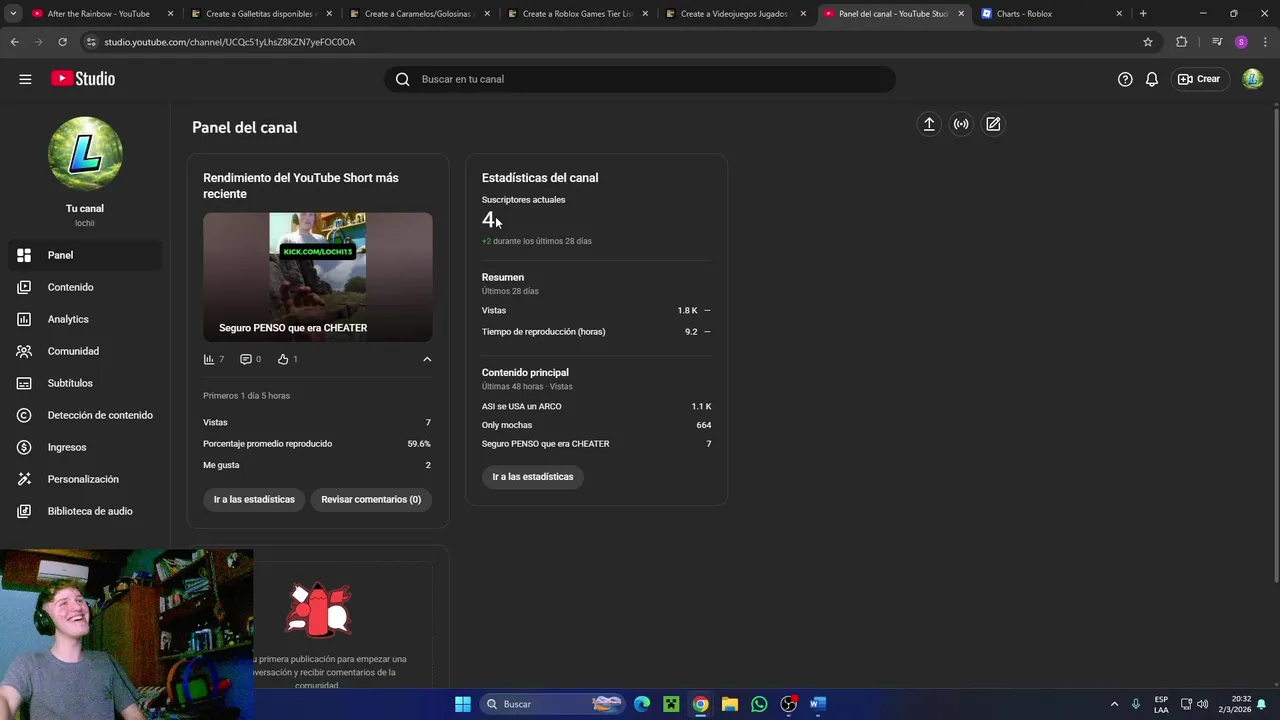Click the likes thumbs-up icon showing 1
1280x720 pixels.
(283, 359)
